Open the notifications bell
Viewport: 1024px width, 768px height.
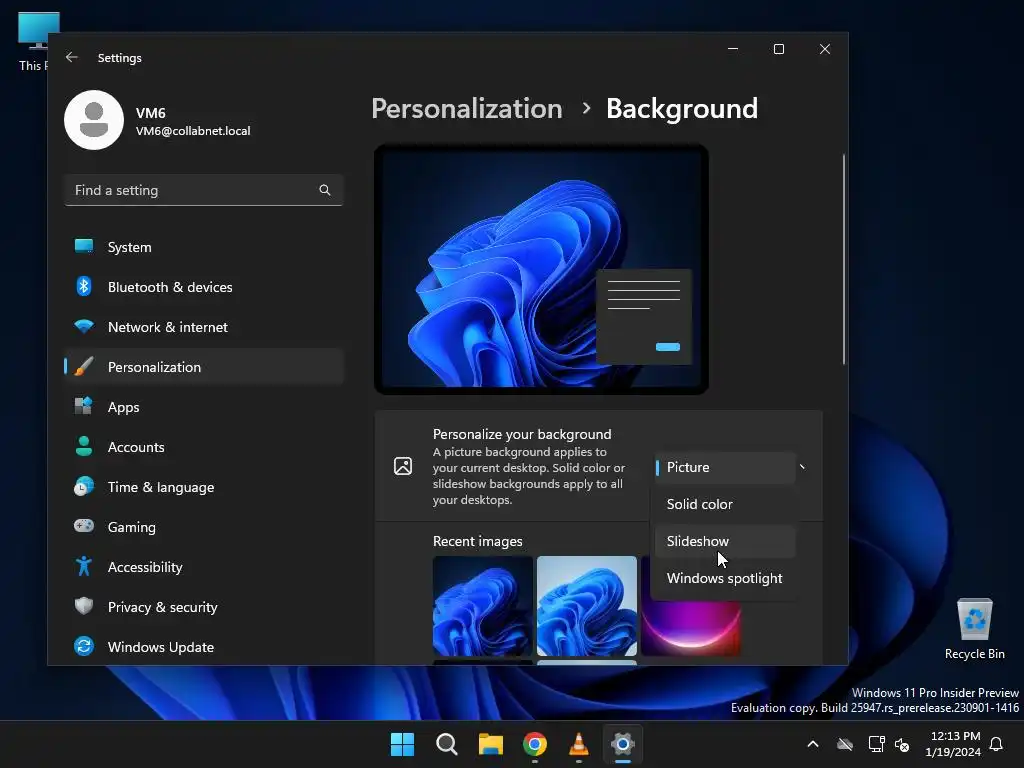click(x=997, y=744)
